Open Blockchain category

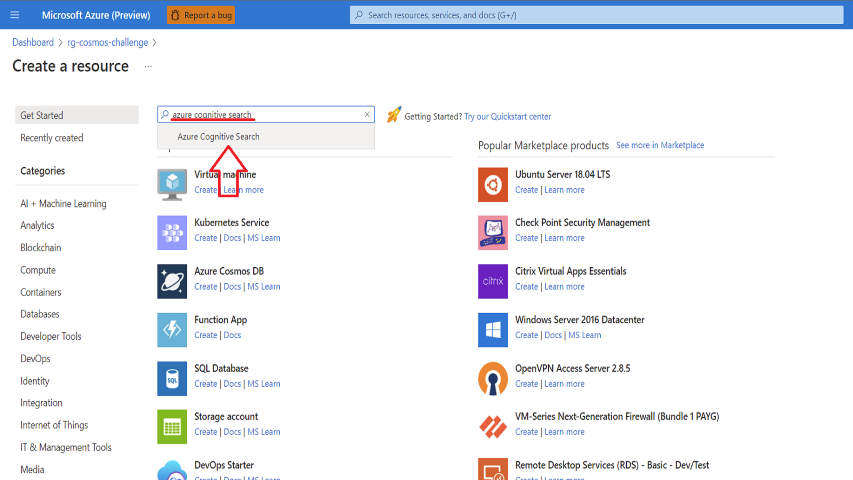(41, 248)
